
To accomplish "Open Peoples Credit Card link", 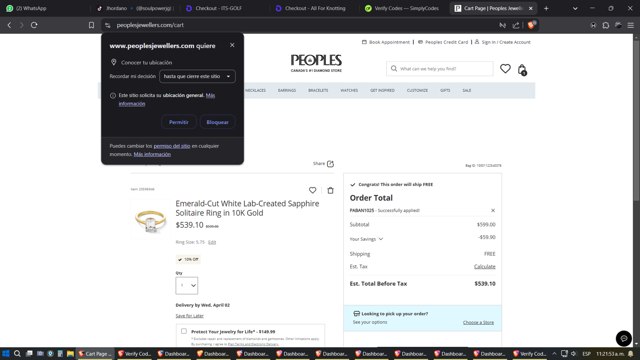I will coord(443,42).
